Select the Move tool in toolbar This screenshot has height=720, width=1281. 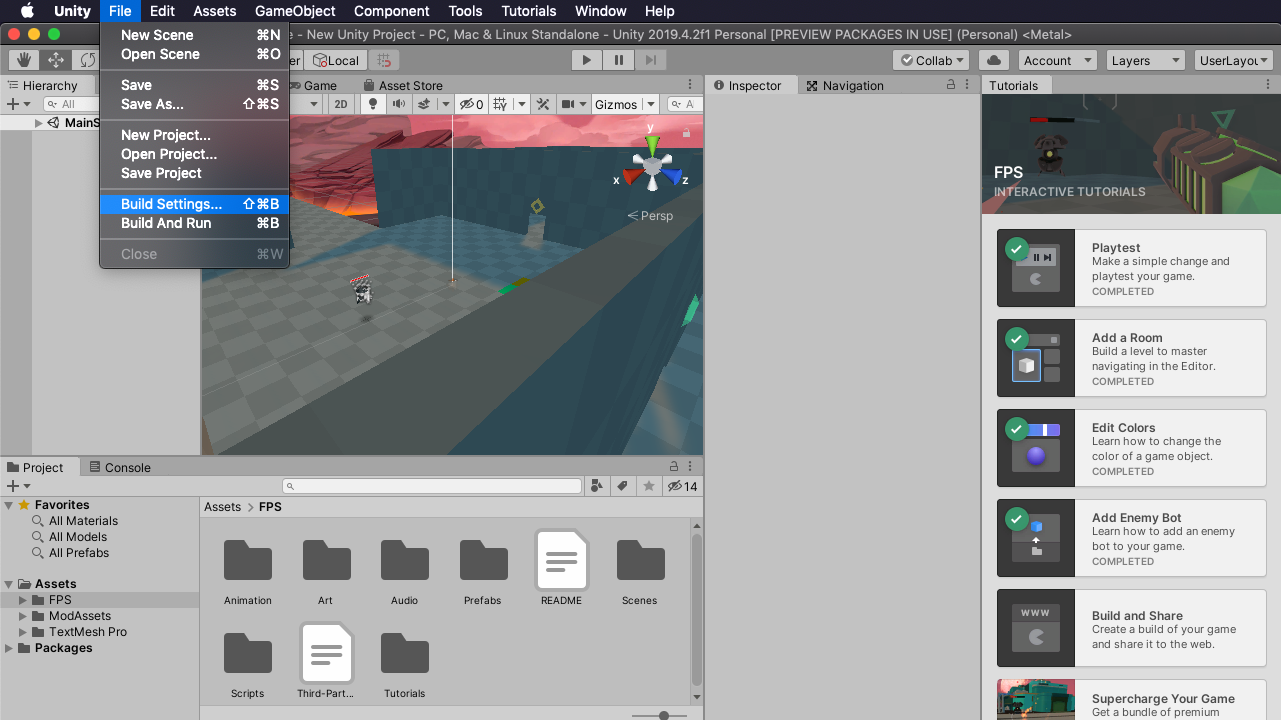click(56, 60)
